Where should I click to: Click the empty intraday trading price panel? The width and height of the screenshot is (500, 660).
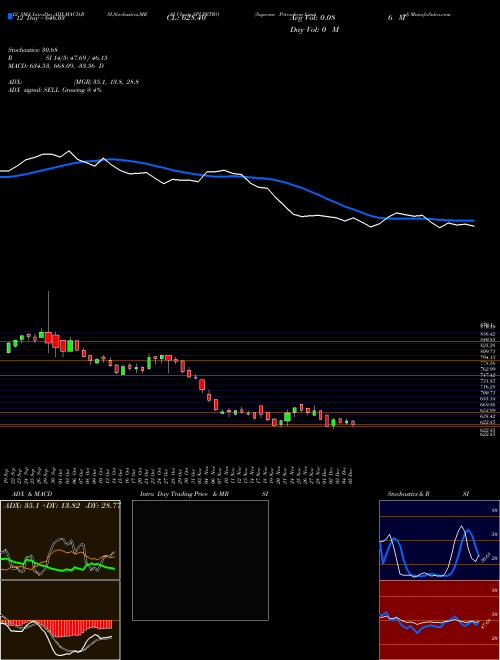pos(200,560)
